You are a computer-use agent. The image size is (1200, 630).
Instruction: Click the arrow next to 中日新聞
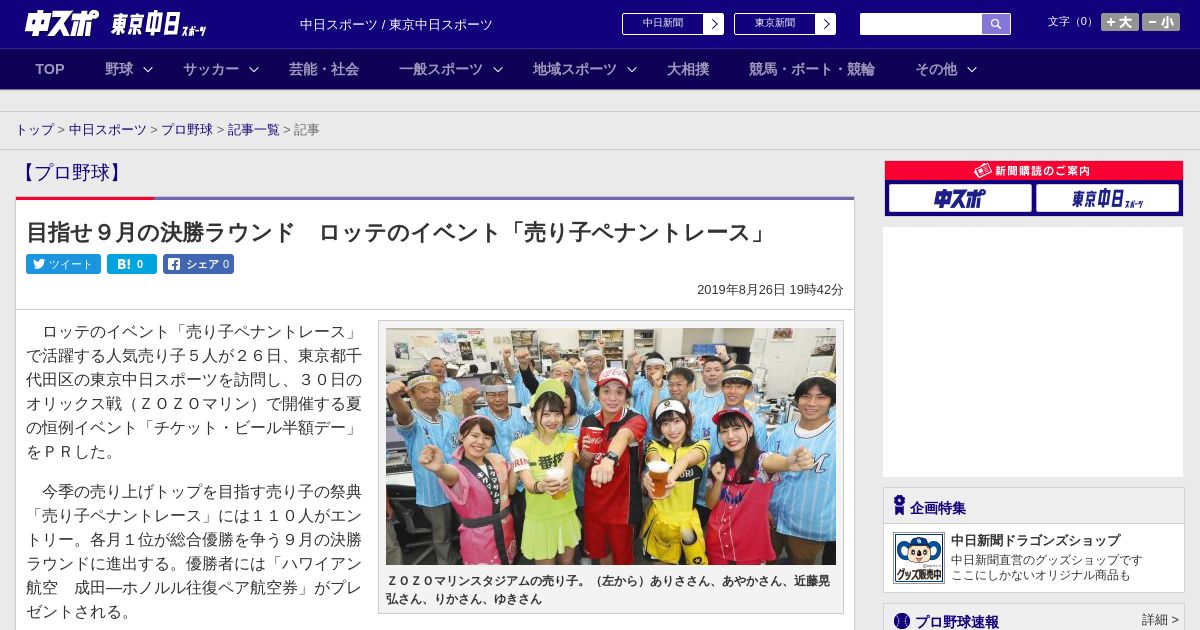tap(713, 24)
